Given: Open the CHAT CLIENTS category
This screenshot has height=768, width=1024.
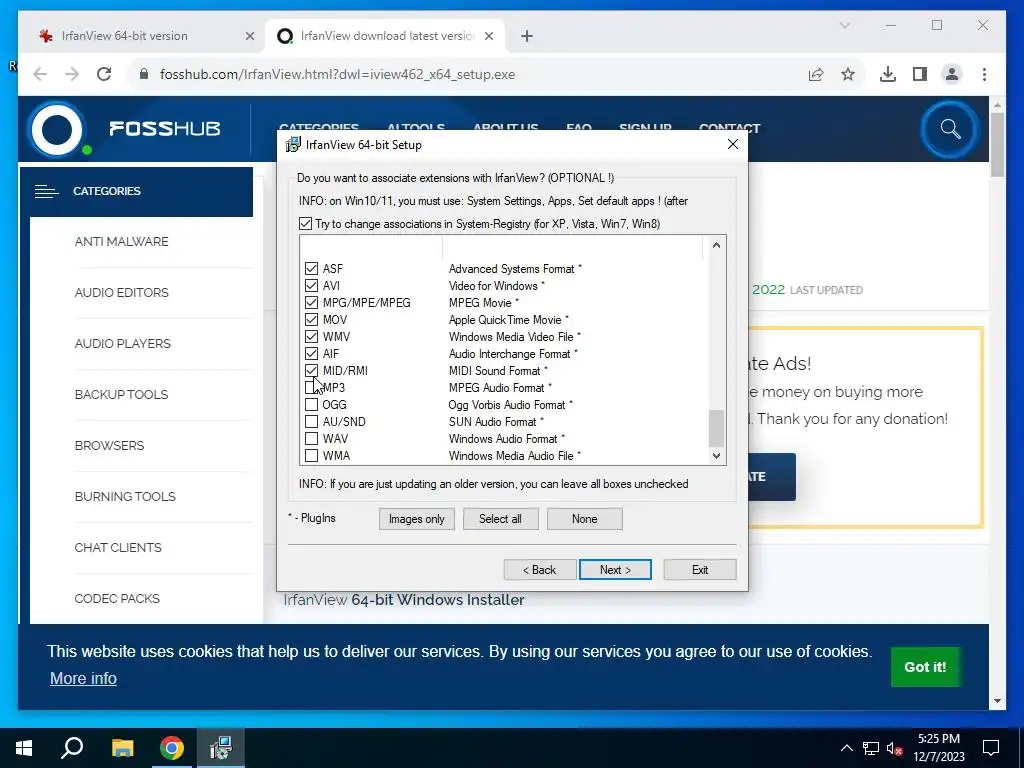Looking at the screenshot, I should tap(118, 547).
